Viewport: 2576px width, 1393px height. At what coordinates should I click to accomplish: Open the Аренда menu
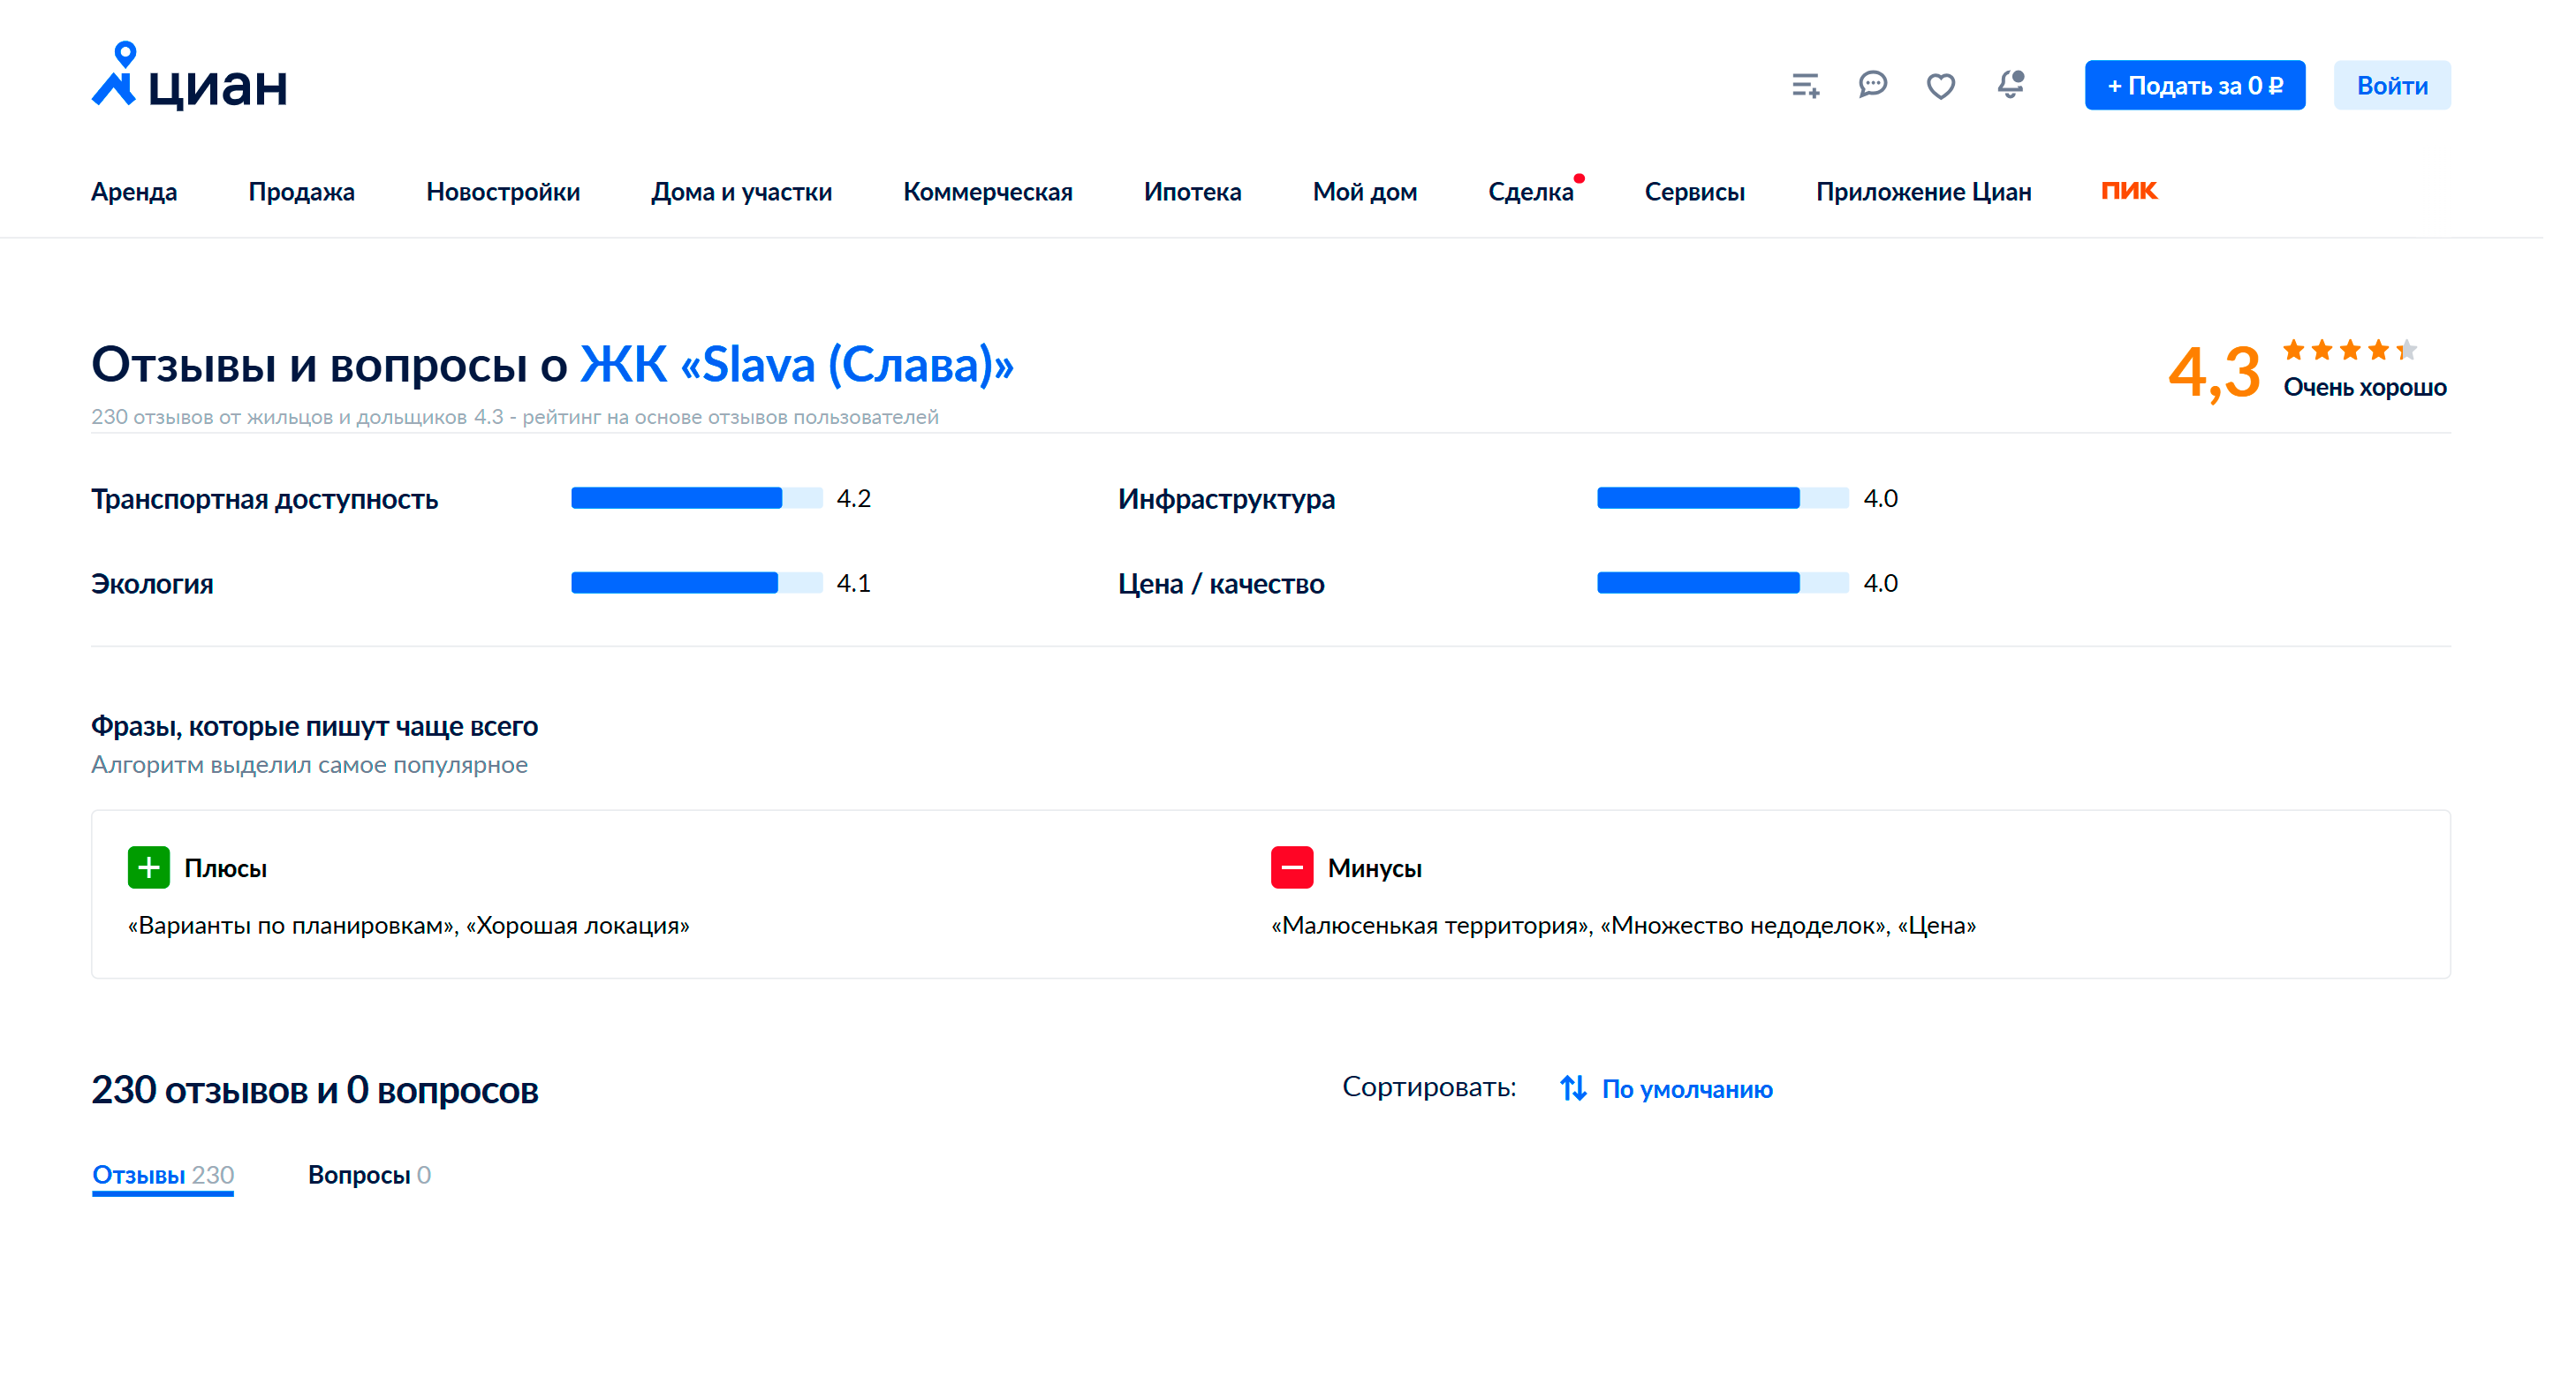pyautogui.click(x=134, y=191)
